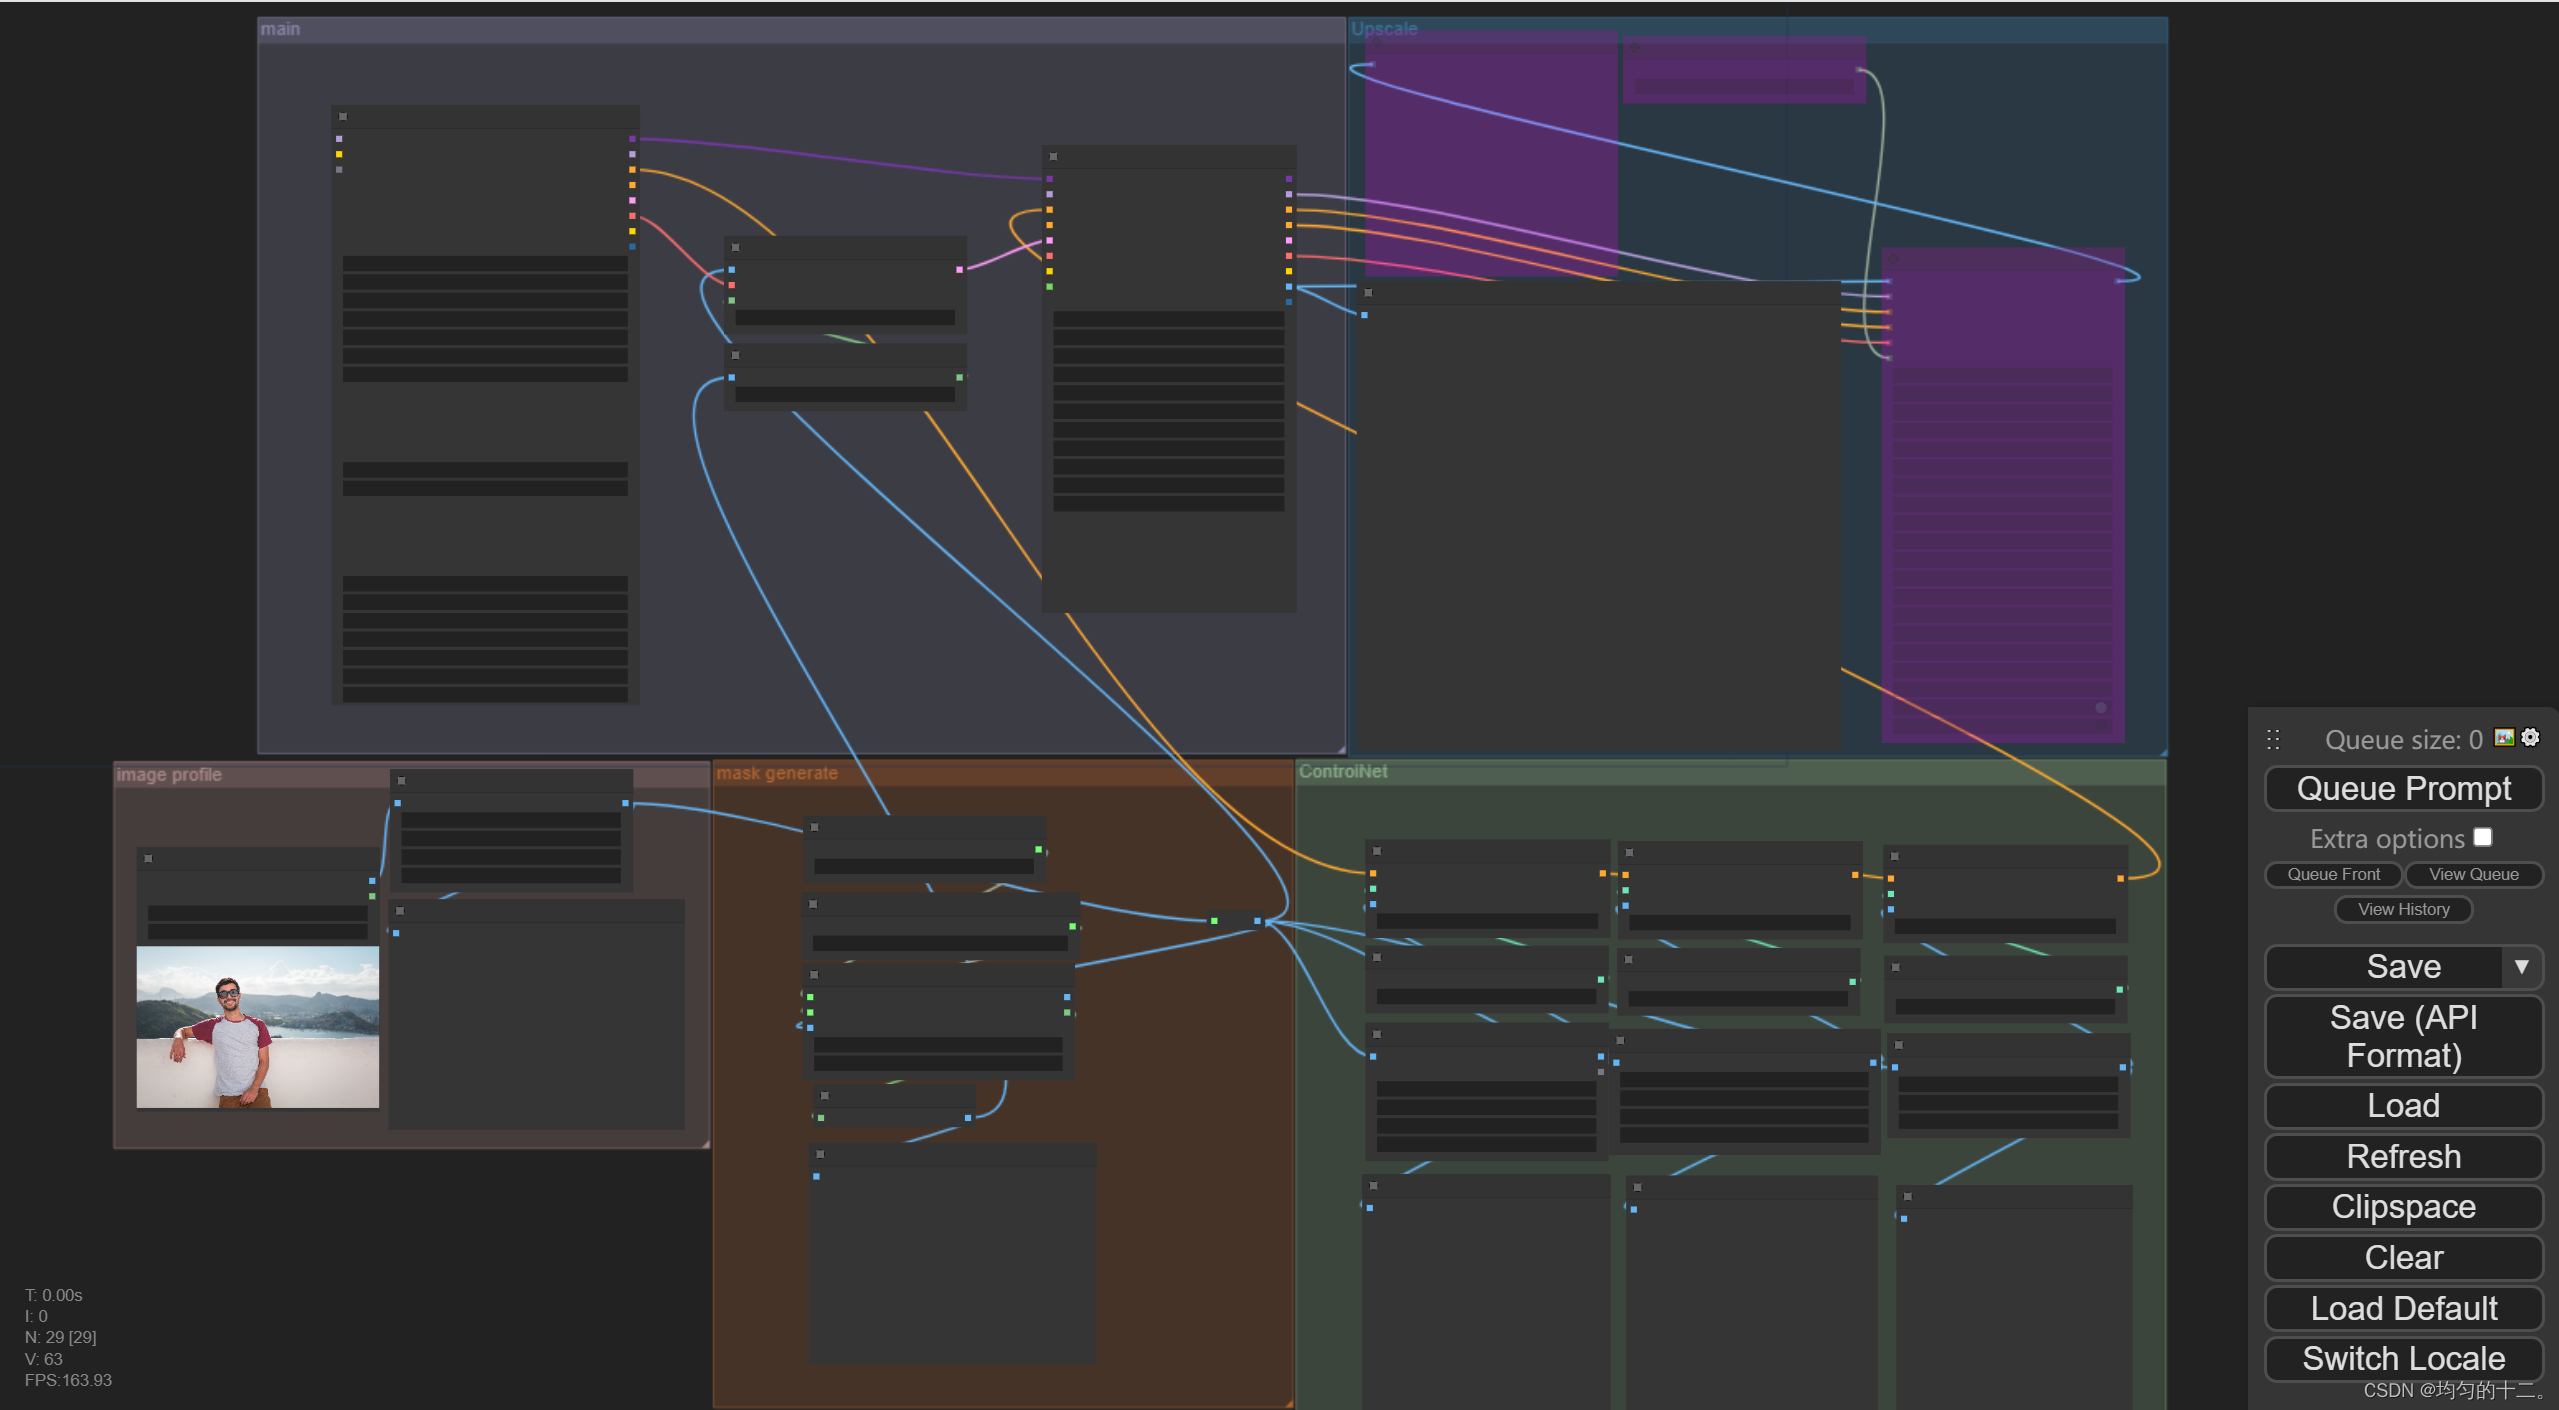The image size is (2559, 1410).
Task: Click collapse dot of the image profile load-image node
Action: (x=148, y=858)
